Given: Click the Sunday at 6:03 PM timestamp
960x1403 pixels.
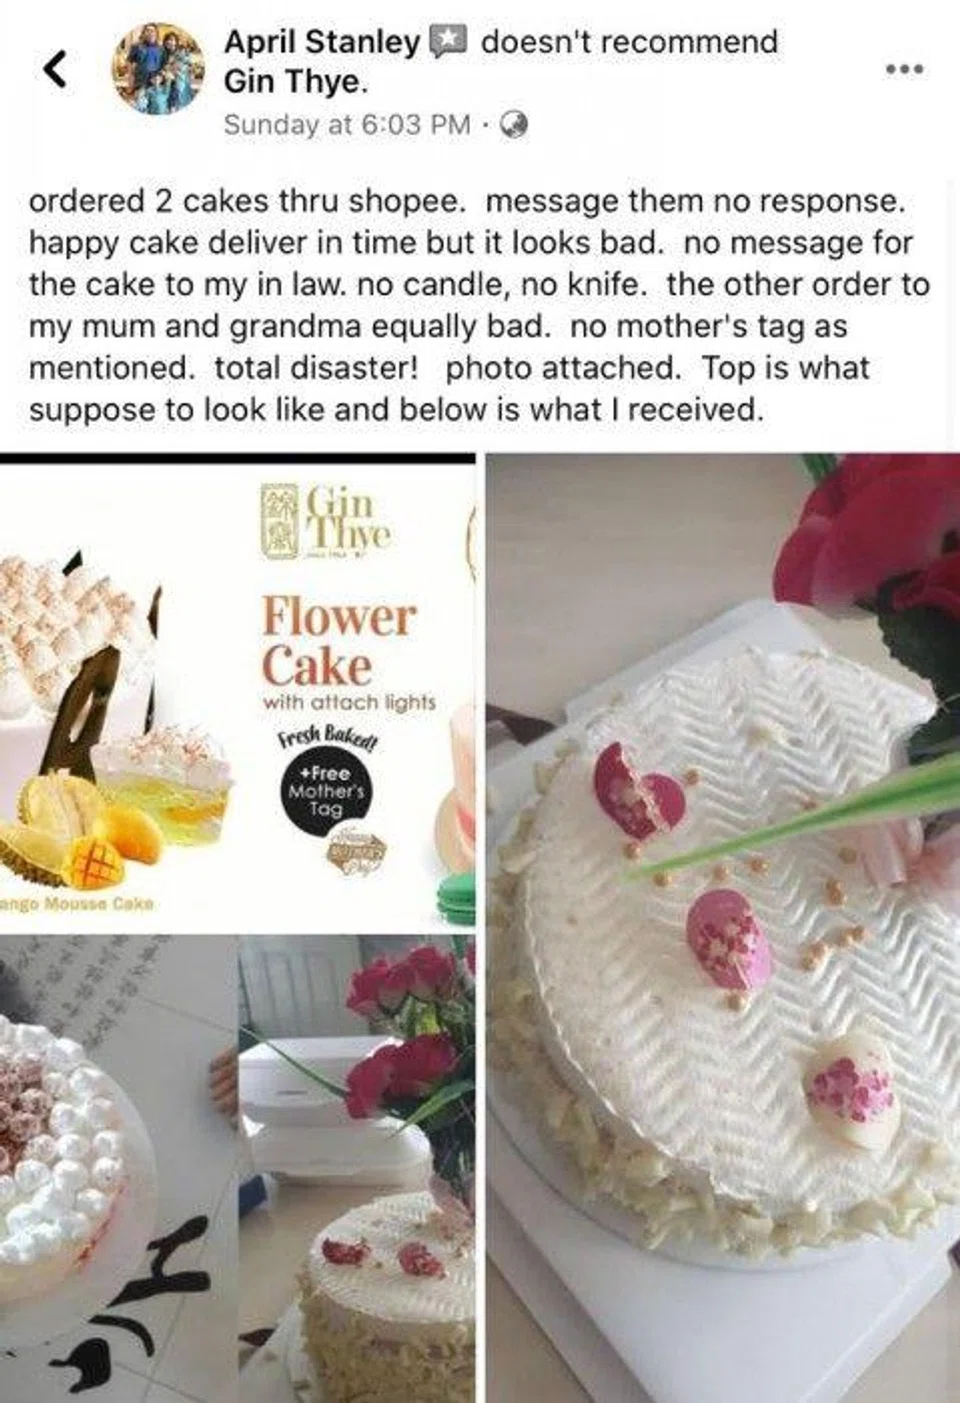Looking at the screenshot, I should click(x=346, y=124).
